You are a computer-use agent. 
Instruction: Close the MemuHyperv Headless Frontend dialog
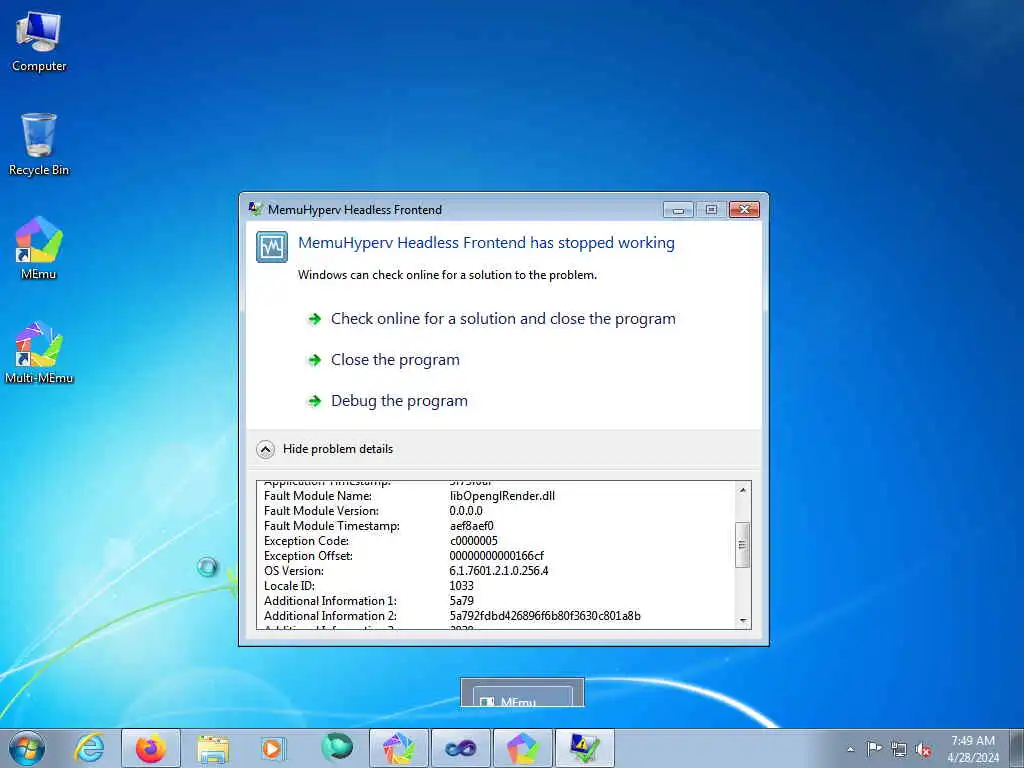(744, 210)
